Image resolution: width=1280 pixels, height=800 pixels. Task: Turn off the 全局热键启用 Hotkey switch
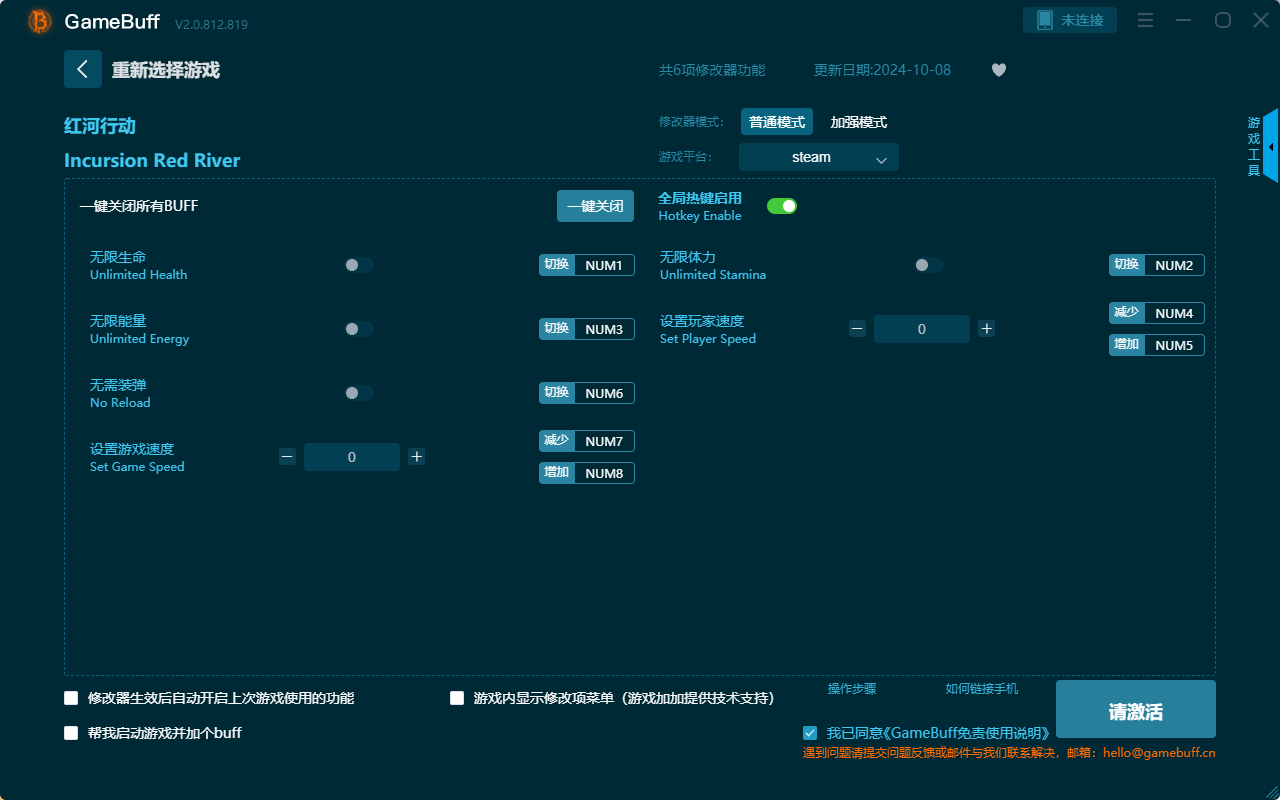[x=782, y=205]
